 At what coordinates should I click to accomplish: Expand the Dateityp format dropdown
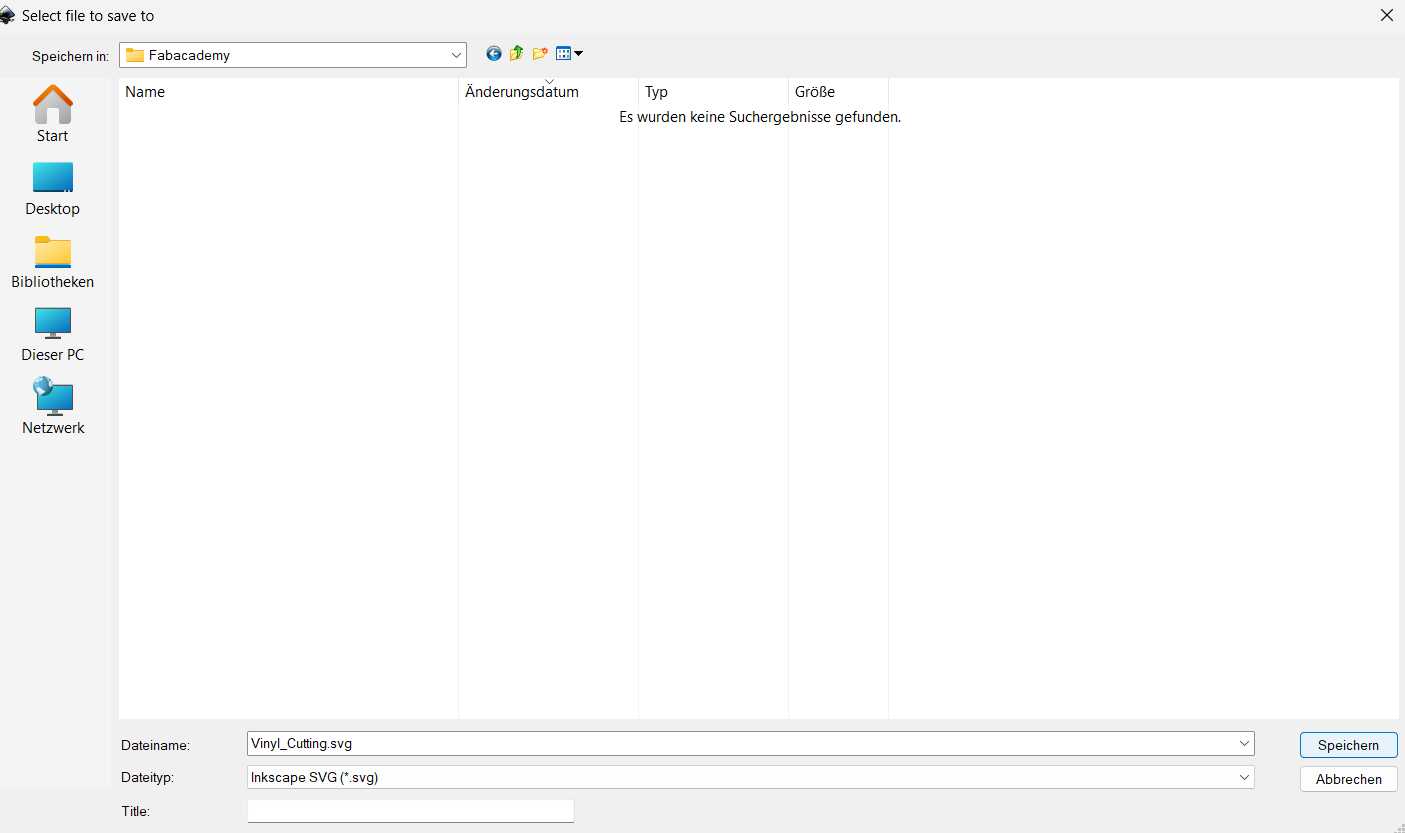[1244, 777]
